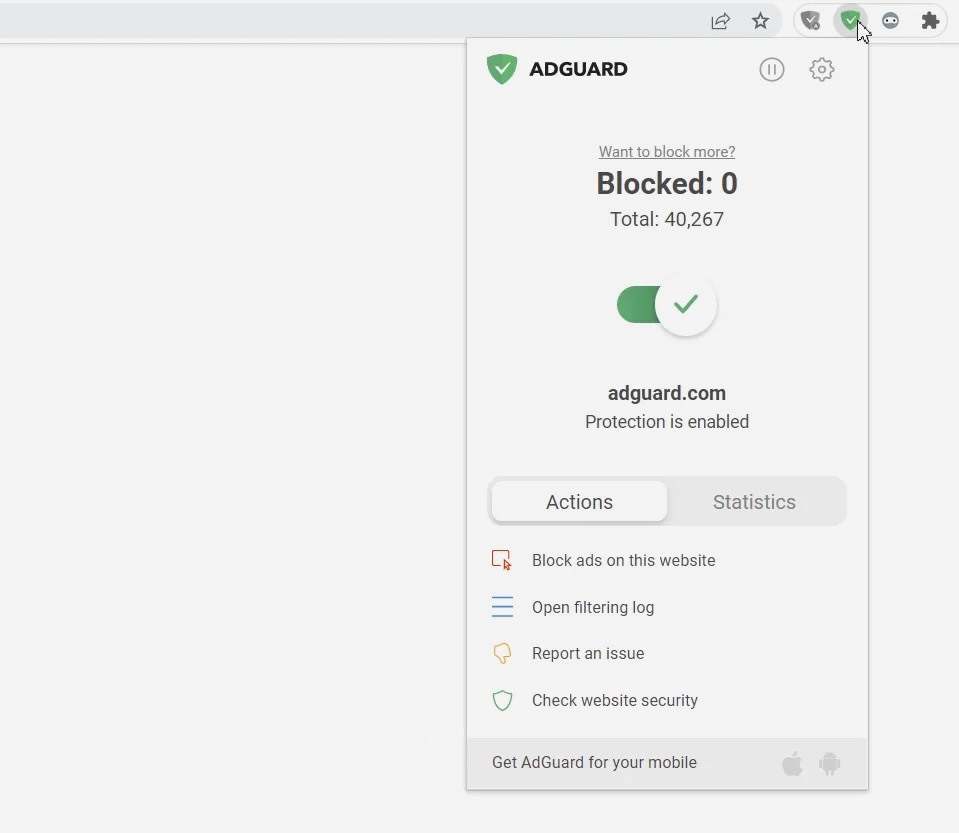Select "Report an issue"

click(587, 653)
